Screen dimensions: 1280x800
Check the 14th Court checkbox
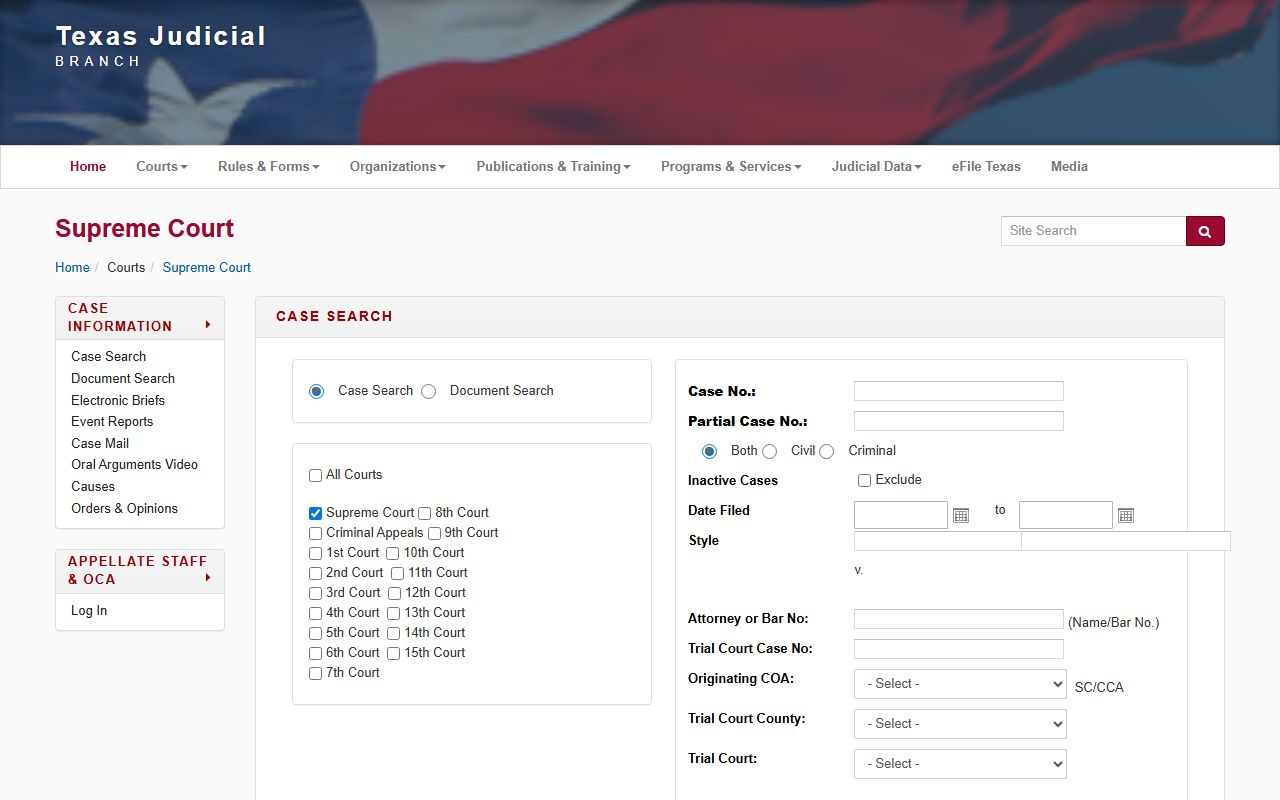click(394, 633)
